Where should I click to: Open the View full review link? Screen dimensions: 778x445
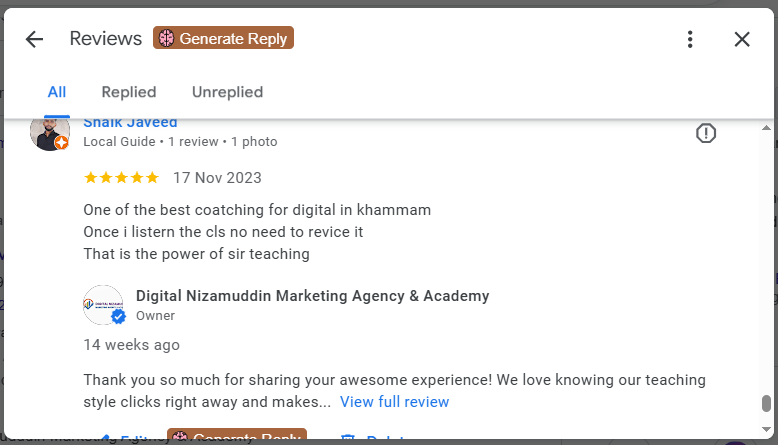pos(394,402)
